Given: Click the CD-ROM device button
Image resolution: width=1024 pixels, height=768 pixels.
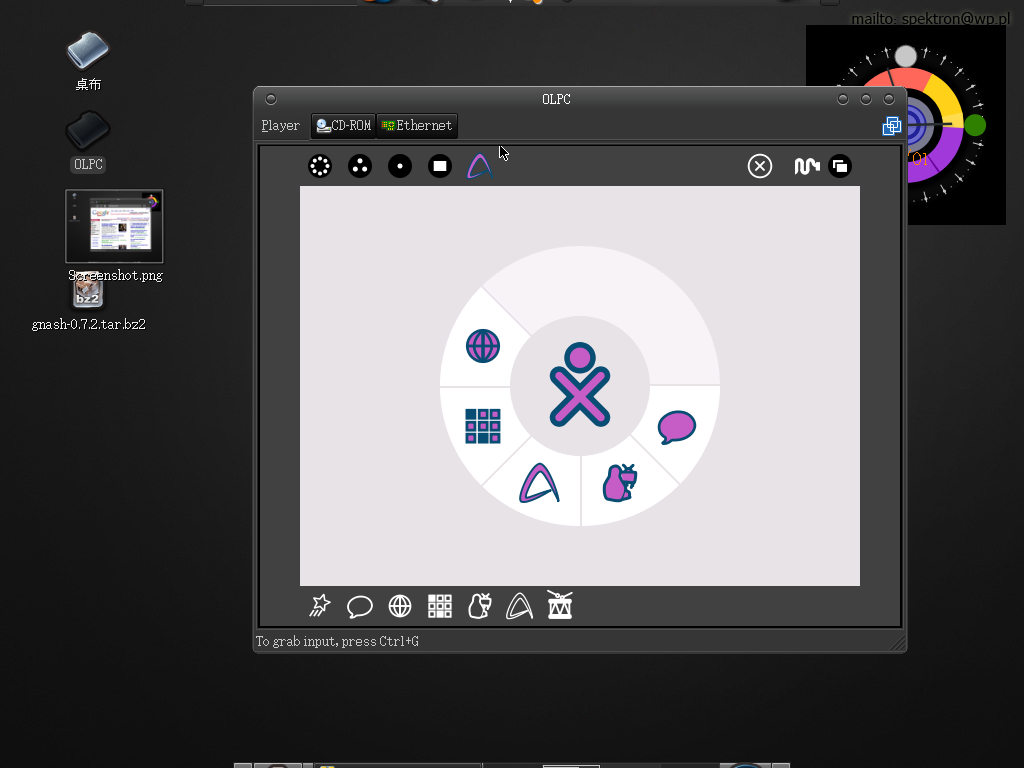Looking at the screenshot, I should (x=343, y=126).
